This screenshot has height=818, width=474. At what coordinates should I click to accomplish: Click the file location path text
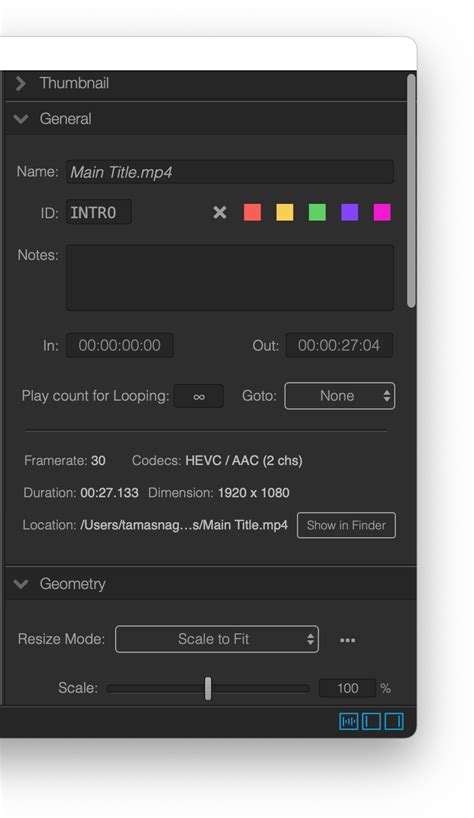coord(184,525)
